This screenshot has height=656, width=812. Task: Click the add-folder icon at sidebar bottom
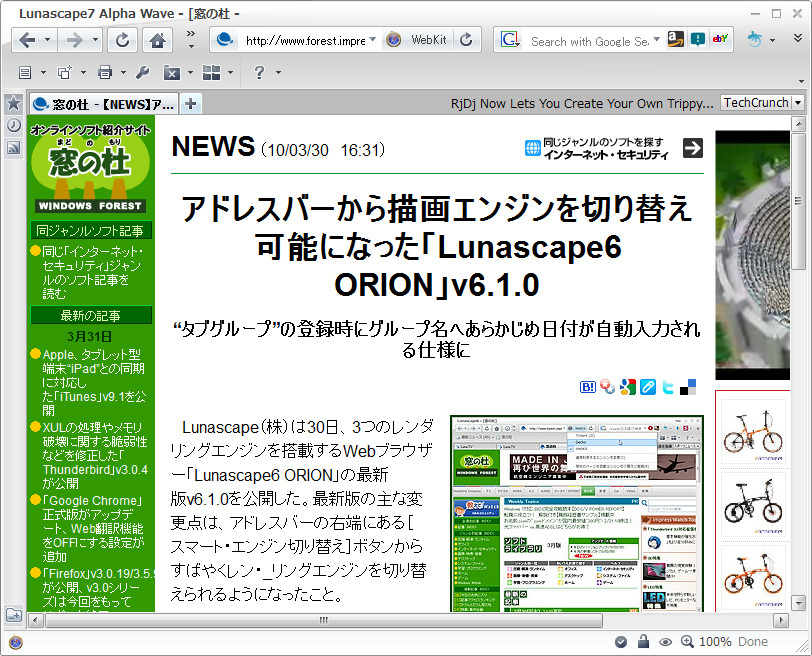tap(13, 615)
